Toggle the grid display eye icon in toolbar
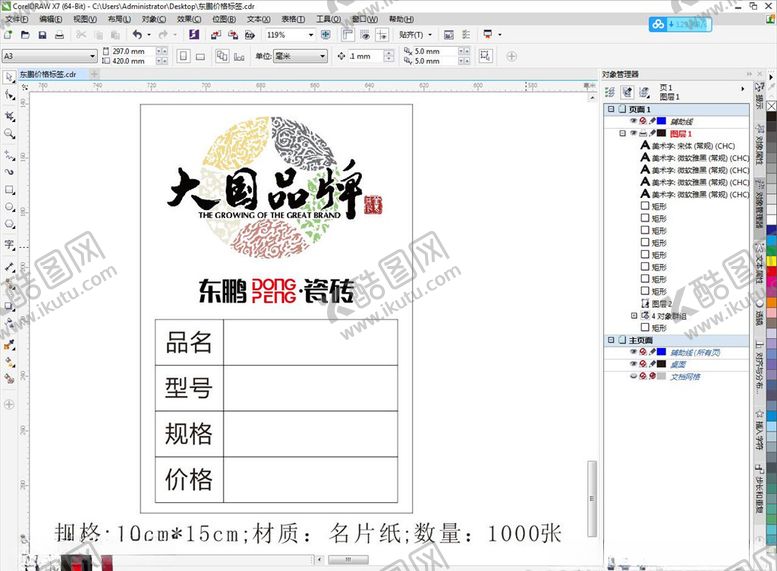 pos(365,35)
